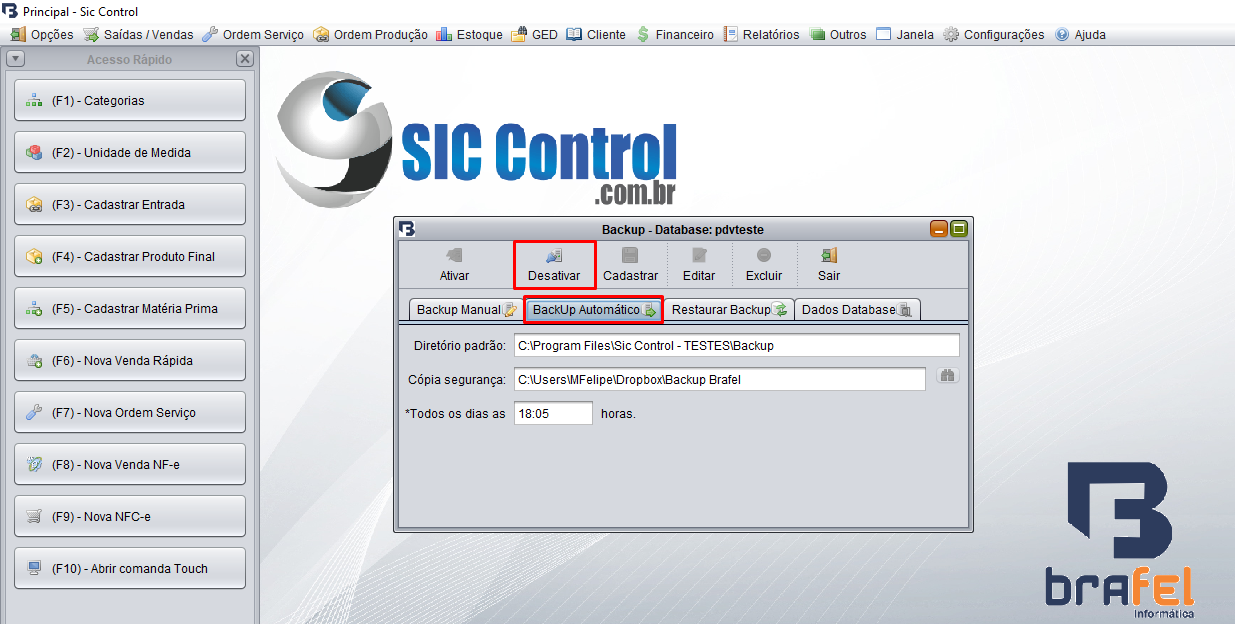
Task: Collapse the Acesso Rápido panel dropdown arrow
Action: click(15, 59)
